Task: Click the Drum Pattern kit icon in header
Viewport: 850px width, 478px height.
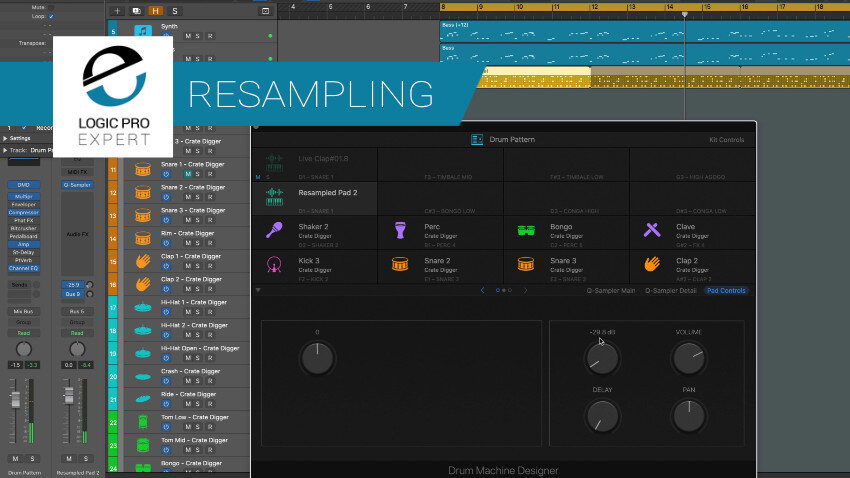Action: coord(477,140)
